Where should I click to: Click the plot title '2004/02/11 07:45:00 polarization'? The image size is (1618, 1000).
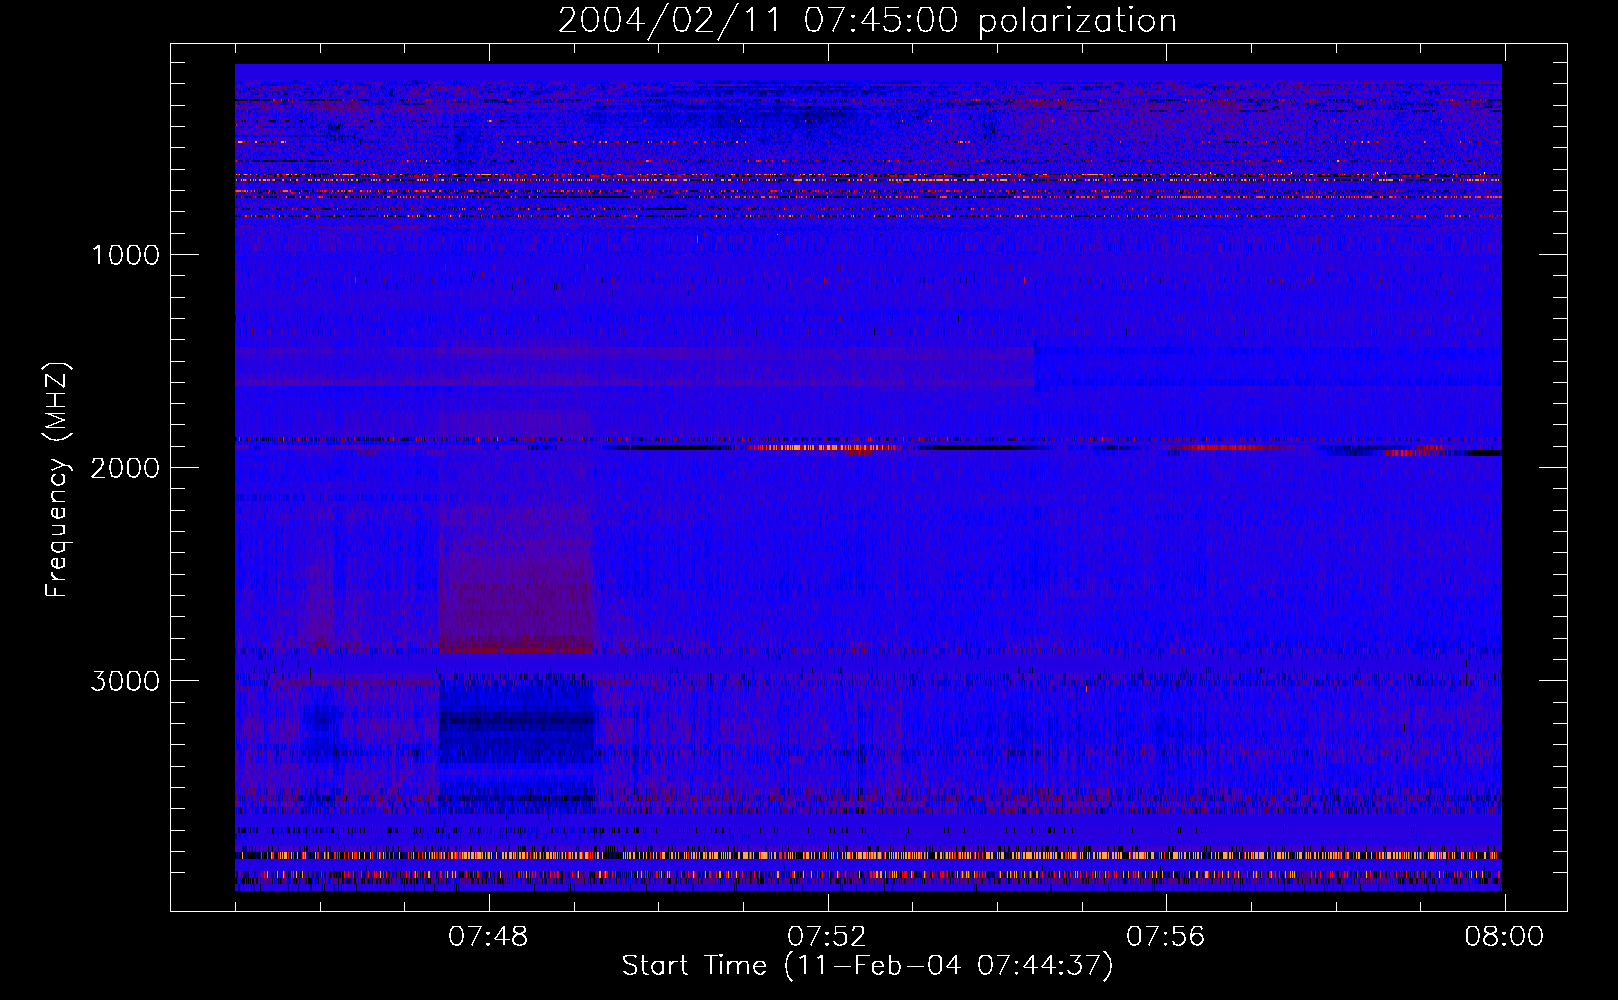click(x=867, y=21)
